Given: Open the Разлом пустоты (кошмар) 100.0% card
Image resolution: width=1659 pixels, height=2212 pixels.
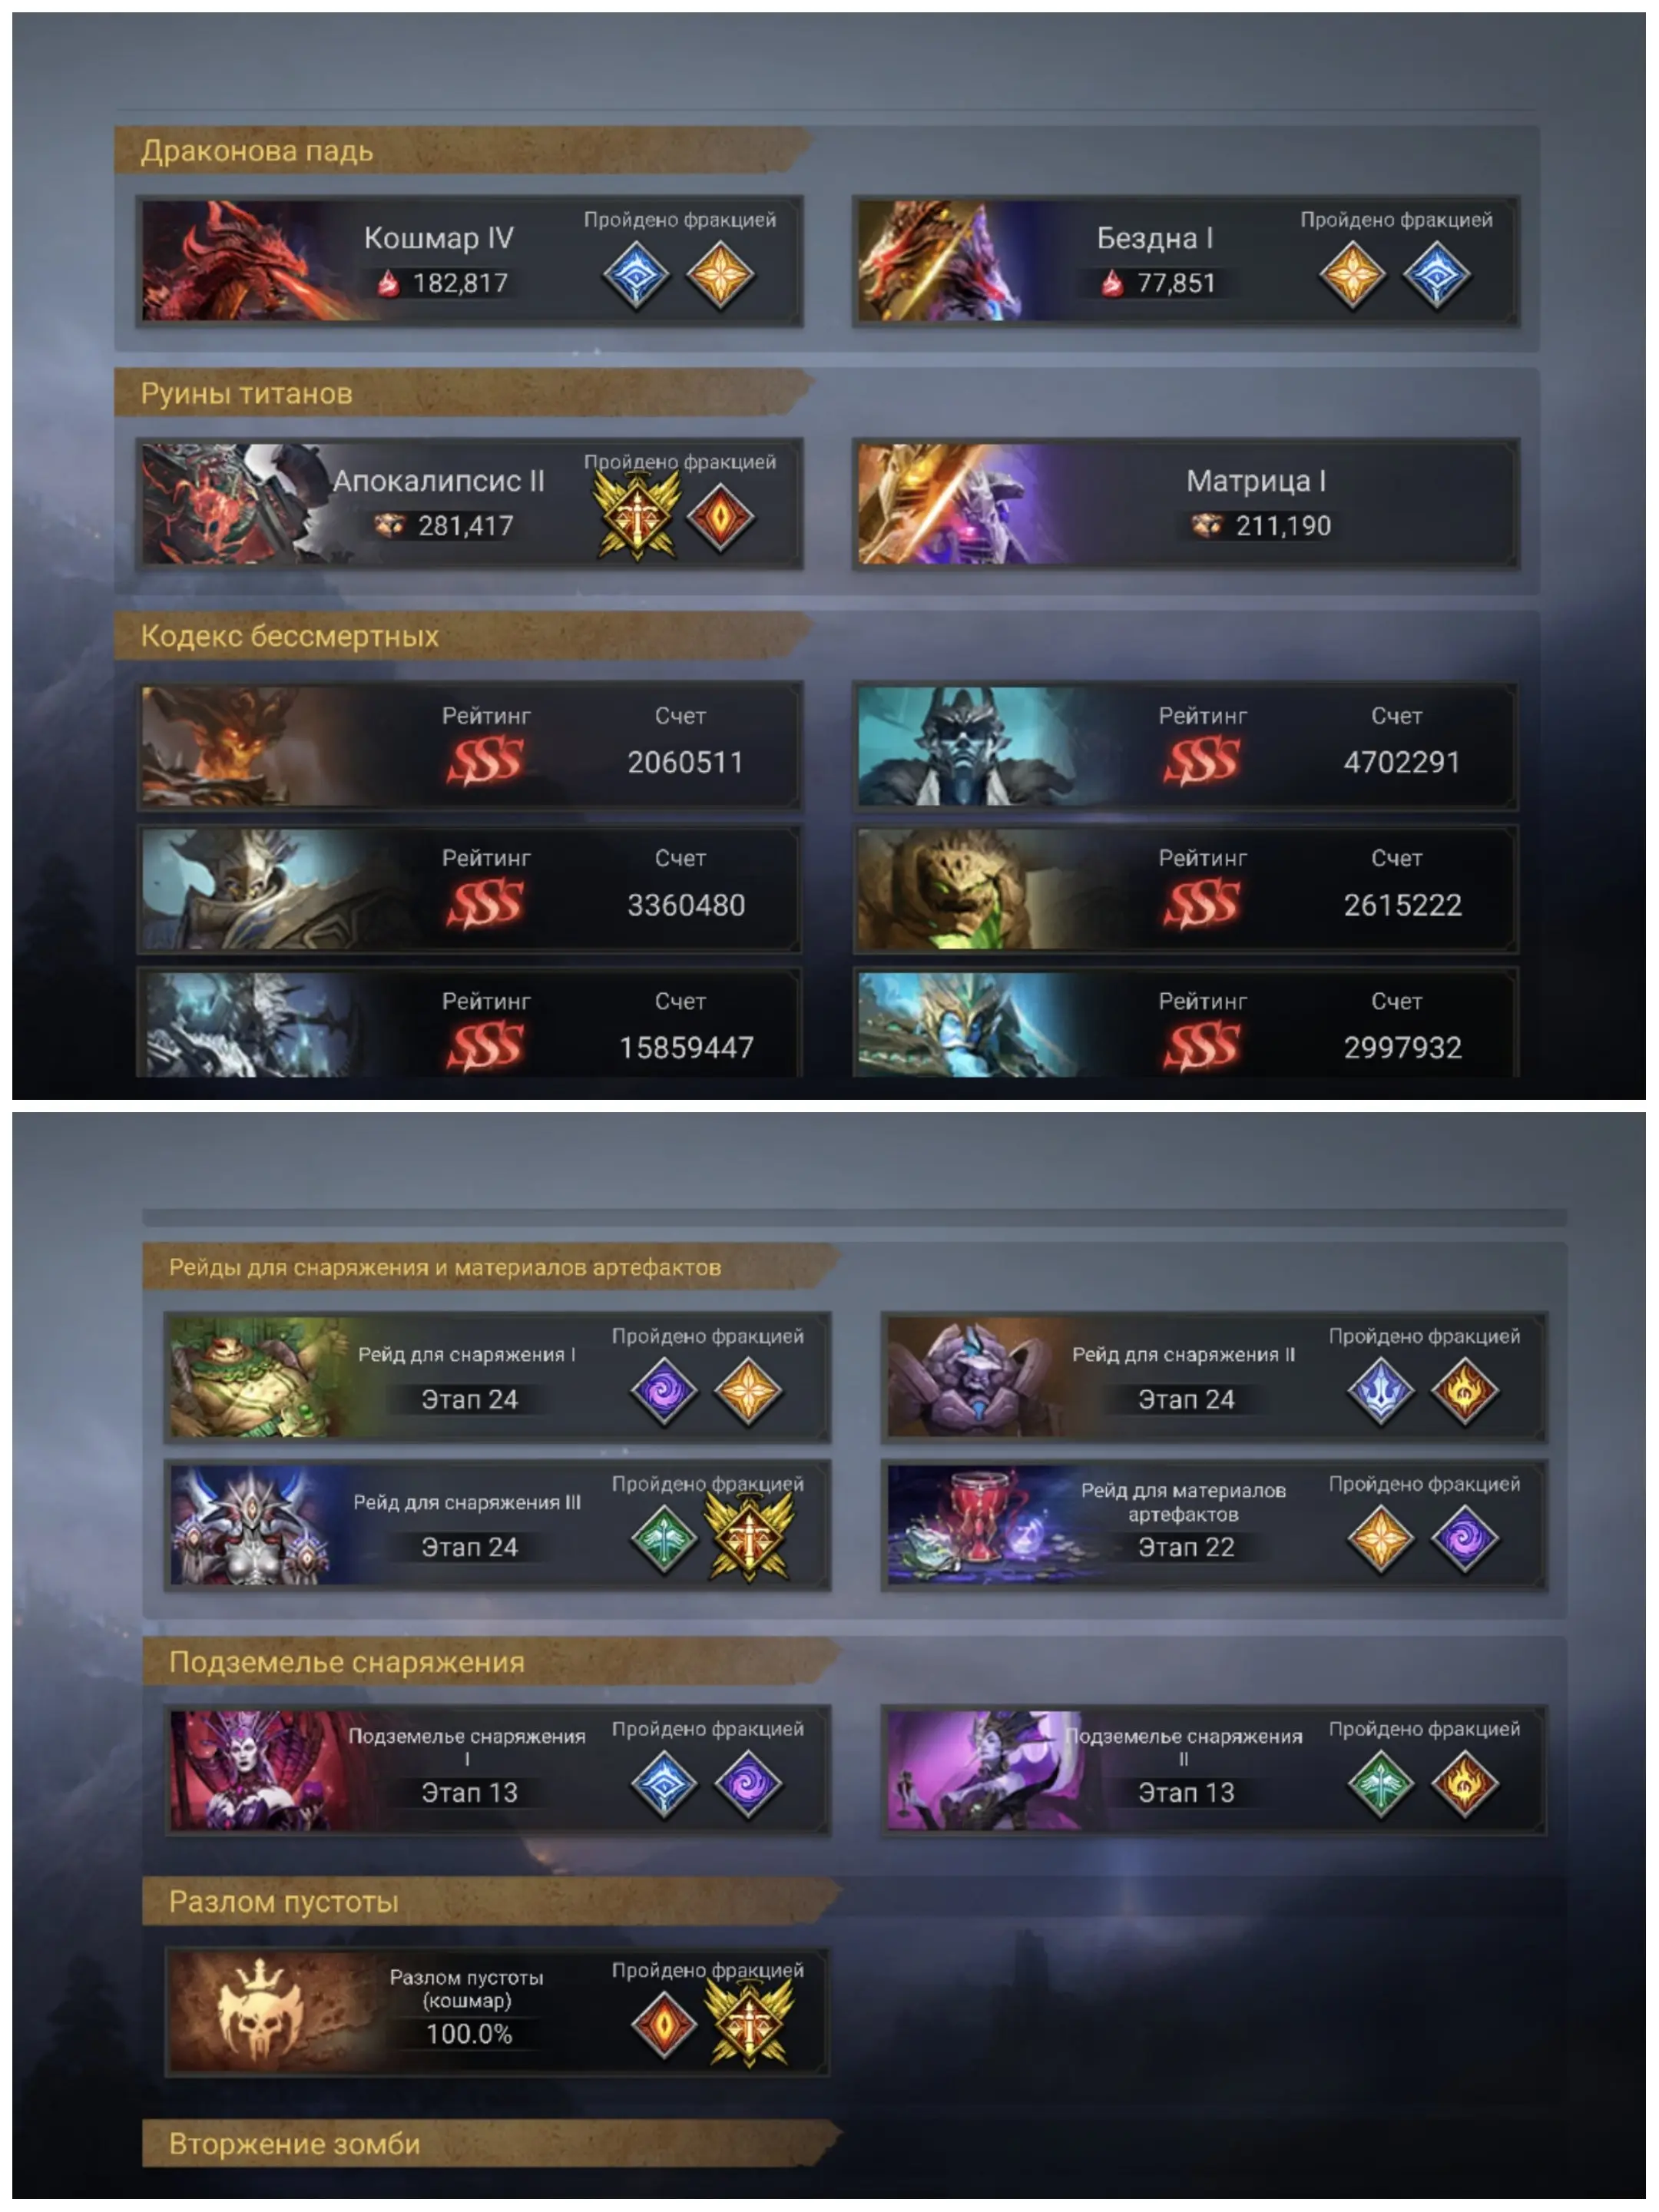Looking at the screenshot, I should coord(498,2012).
